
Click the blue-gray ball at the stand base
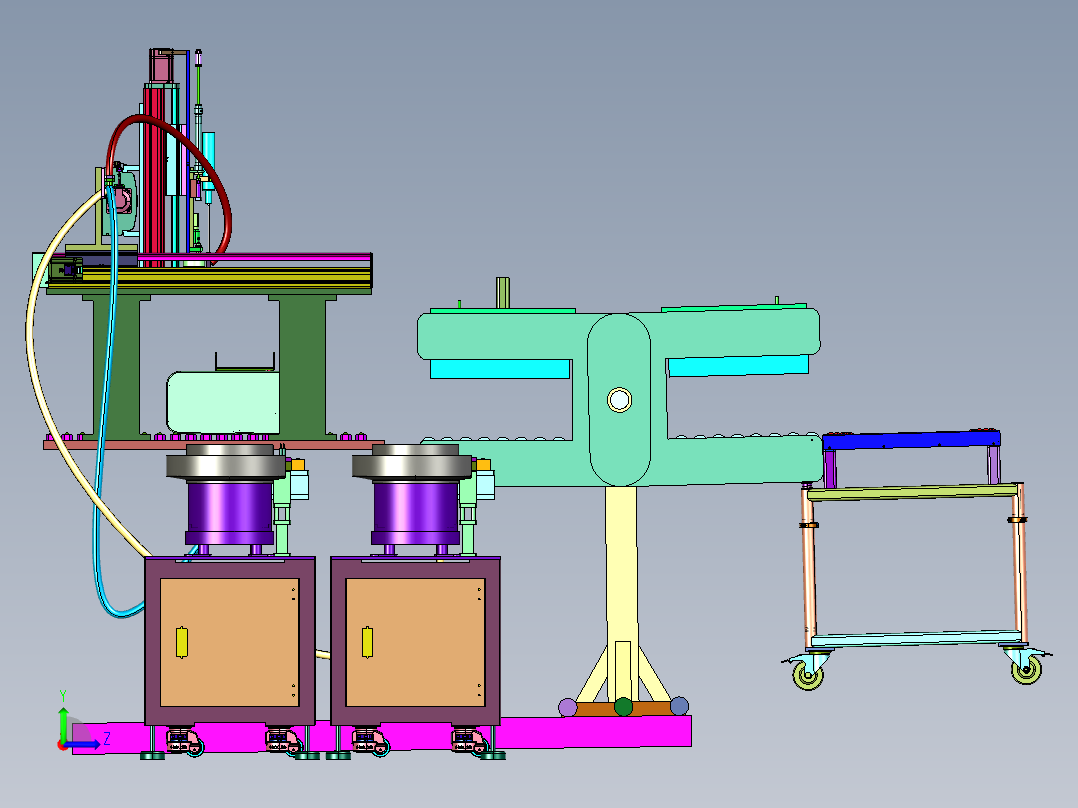pos(679,706)
